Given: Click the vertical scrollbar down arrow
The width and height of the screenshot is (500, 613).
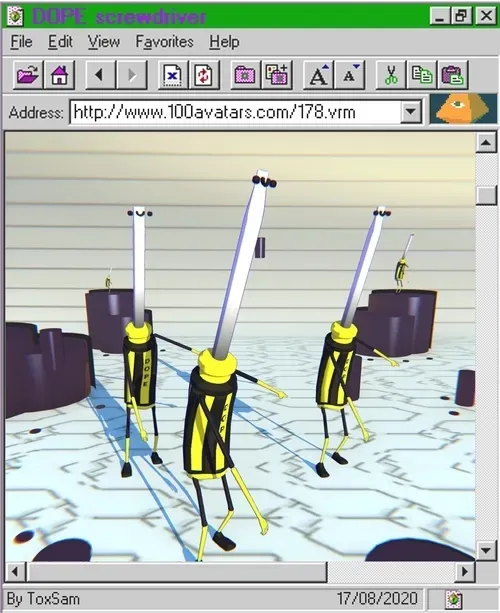Looking at the screenshot, I should coord(486,550).
